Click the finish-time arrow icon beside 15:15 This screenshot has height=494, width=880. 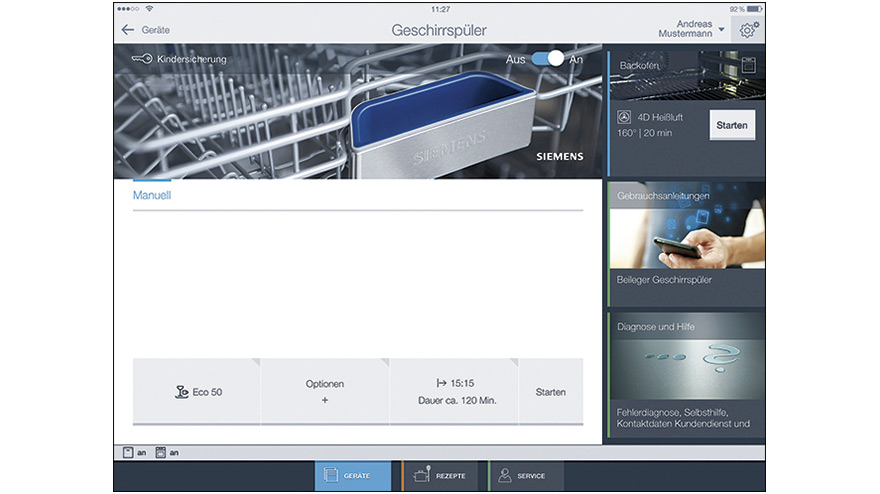pos(442,383)
